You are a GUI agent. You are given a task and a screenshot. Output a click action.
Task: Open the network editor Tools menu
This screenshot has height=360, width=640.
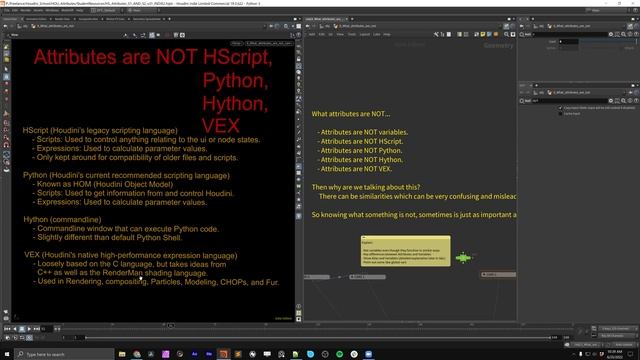[352, 34]
